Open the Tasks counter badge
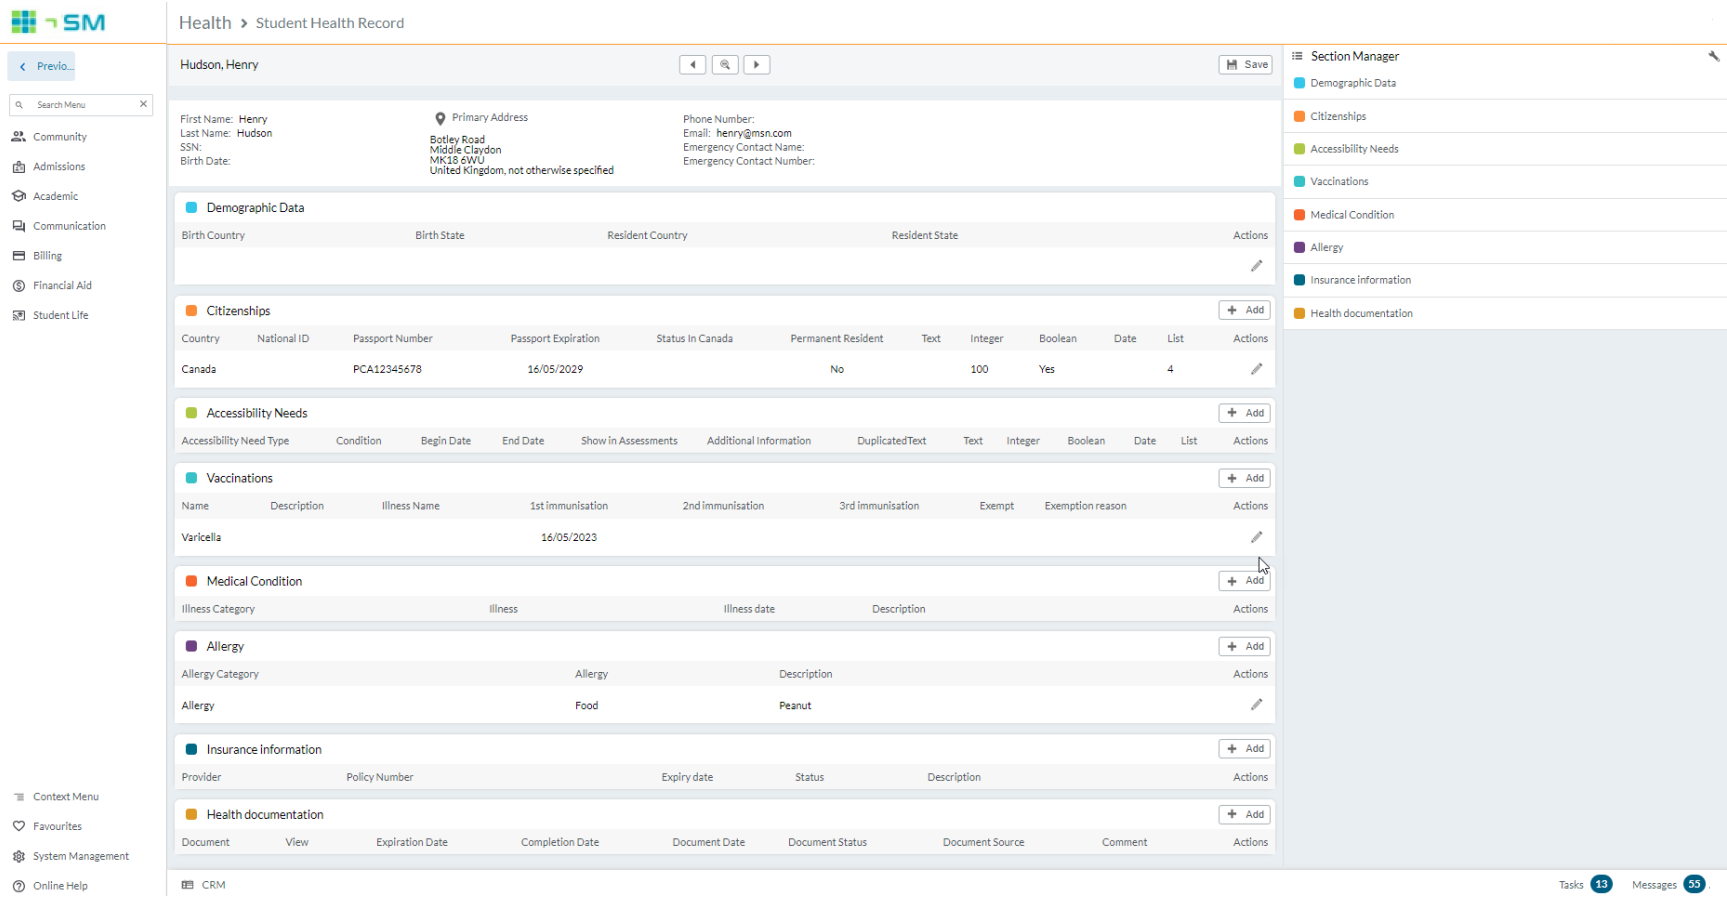The height and width of the screenshot is (897, 1727). [x=1601, y=884]
